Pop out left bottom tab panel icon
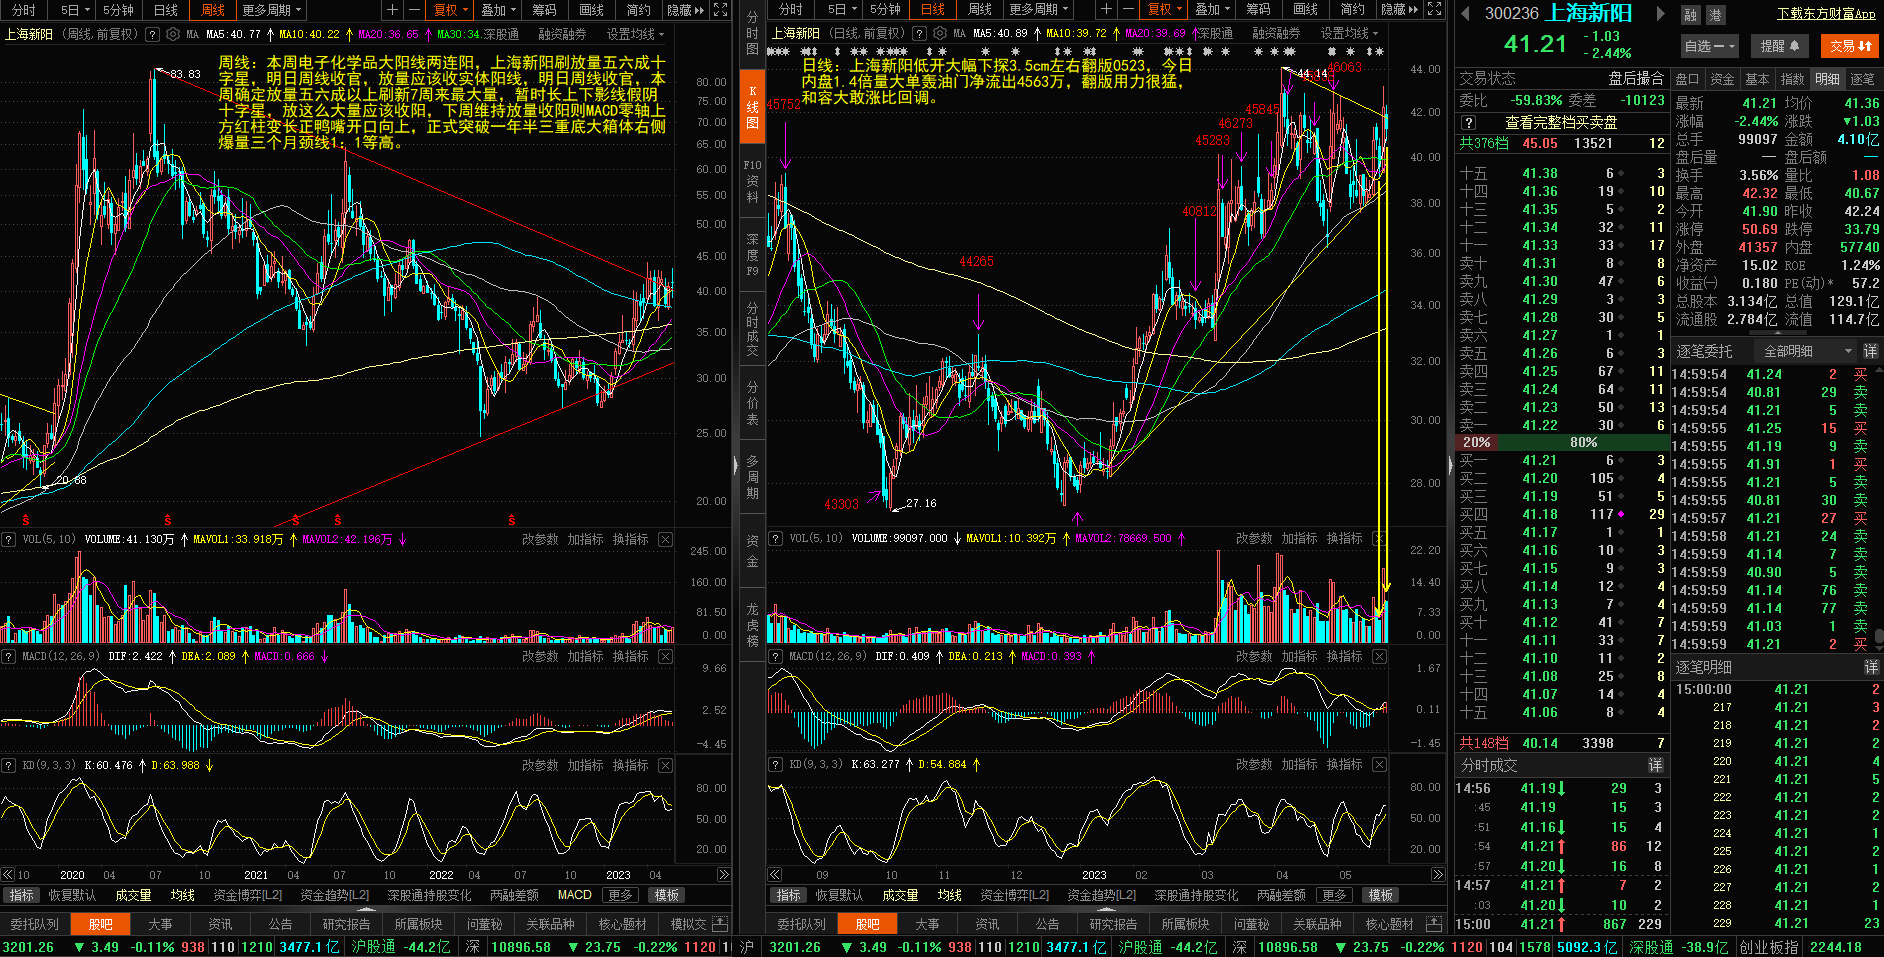The image size is (1884, 957). [720, 924]
